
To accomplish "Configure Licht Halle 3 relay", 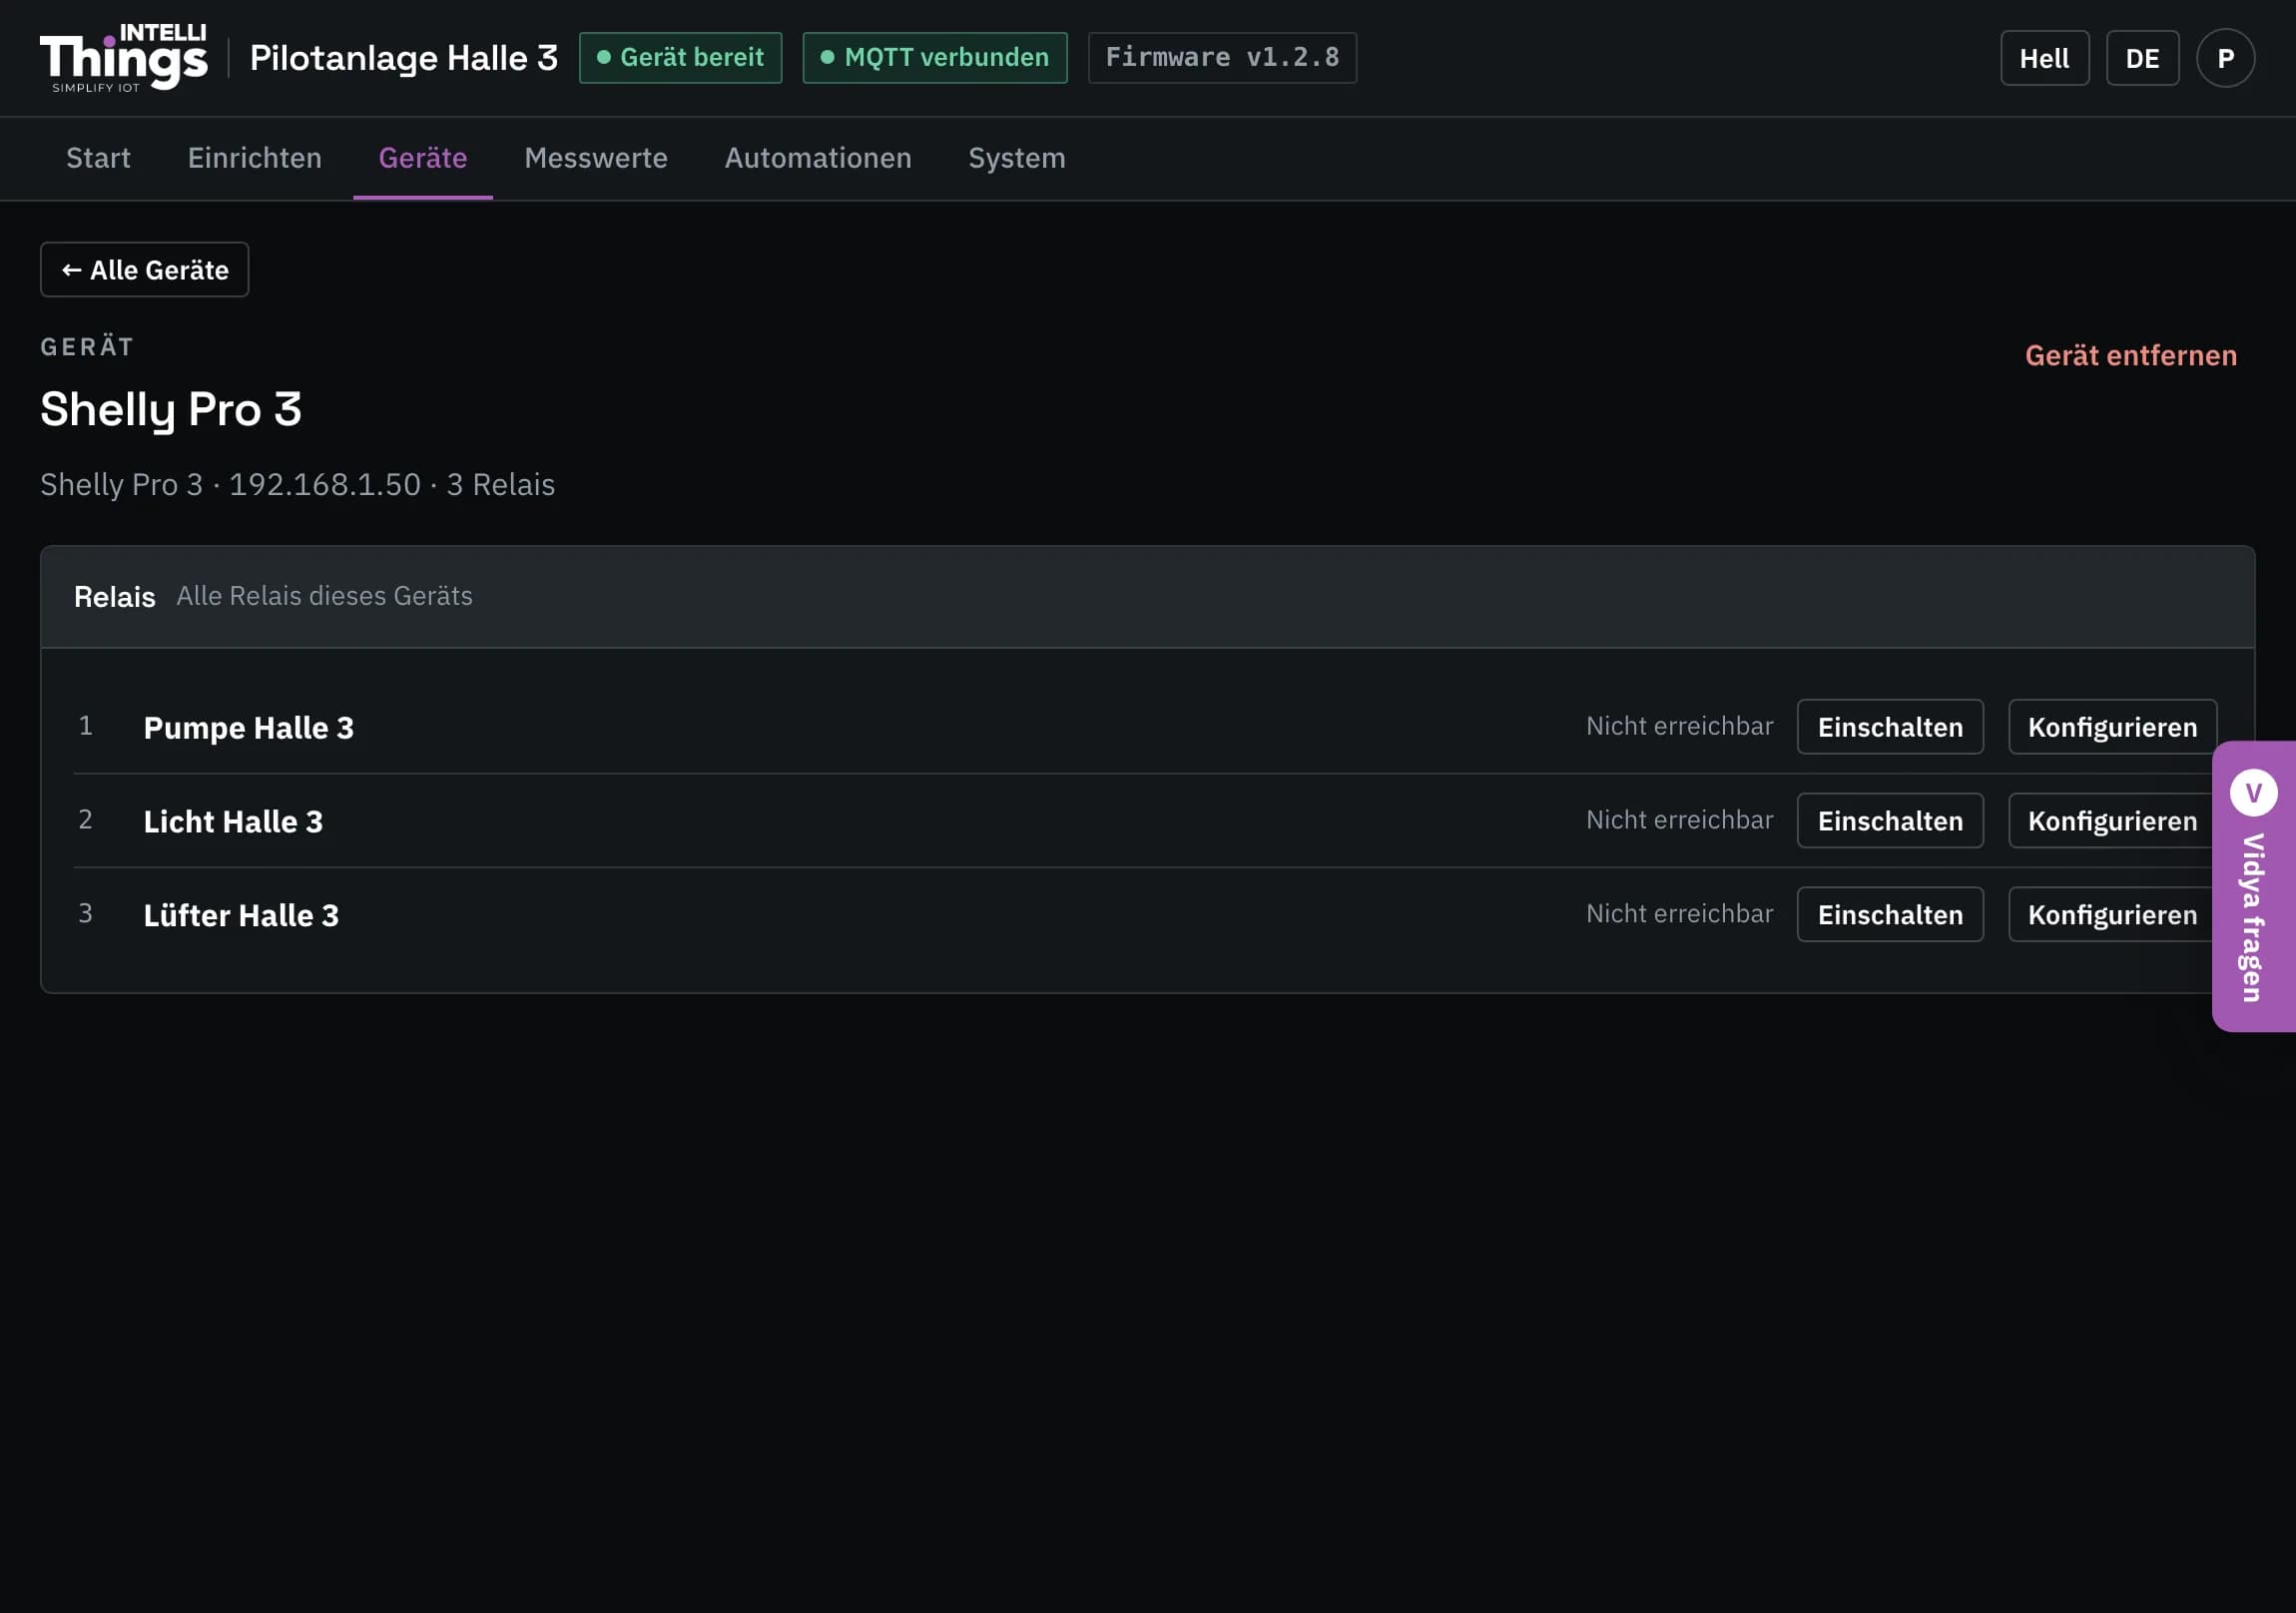I will tap(2112, 821).
